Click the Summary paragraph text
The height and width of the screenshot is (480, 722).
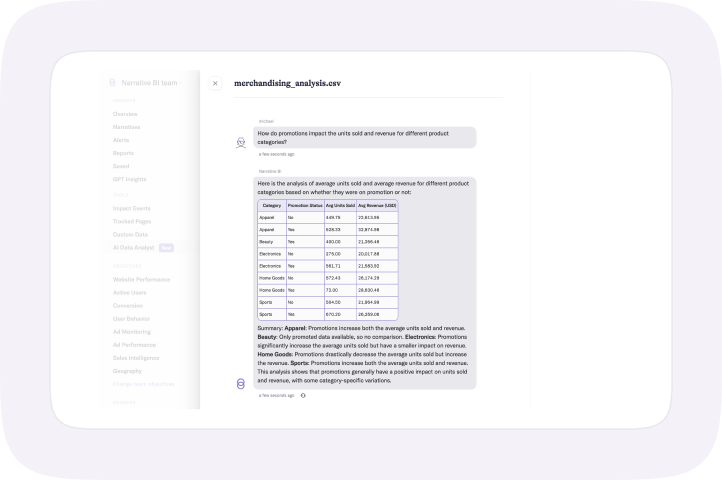(363, 354)
